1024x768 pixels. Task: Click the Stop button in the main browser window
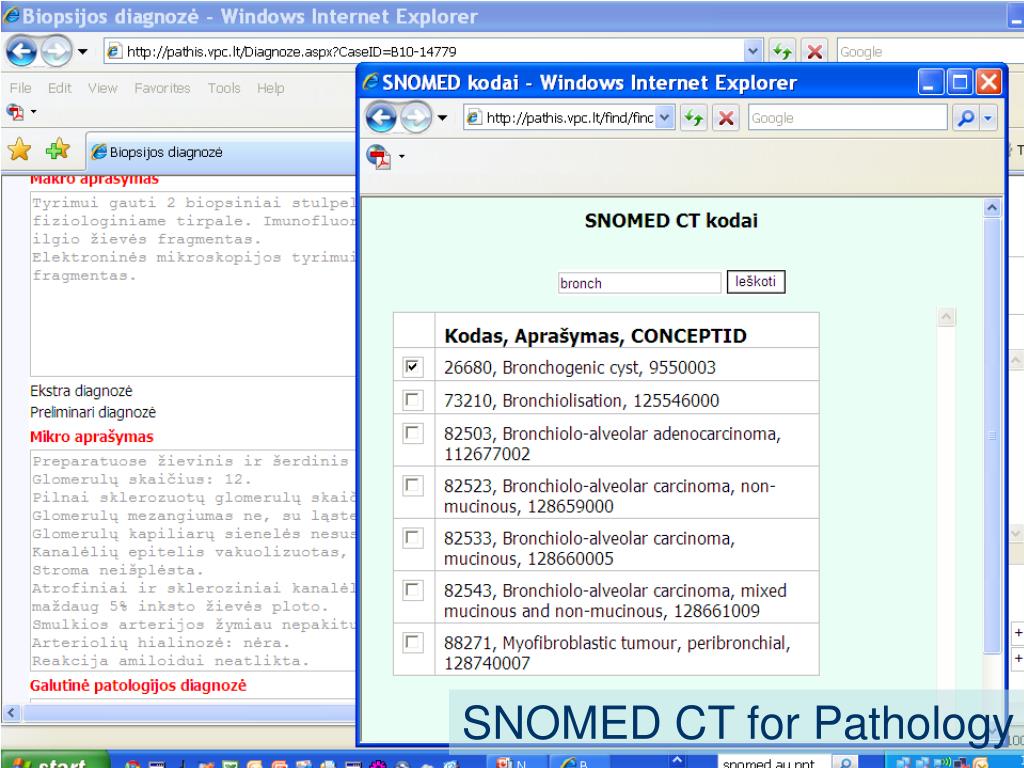[x=814, y=51]
